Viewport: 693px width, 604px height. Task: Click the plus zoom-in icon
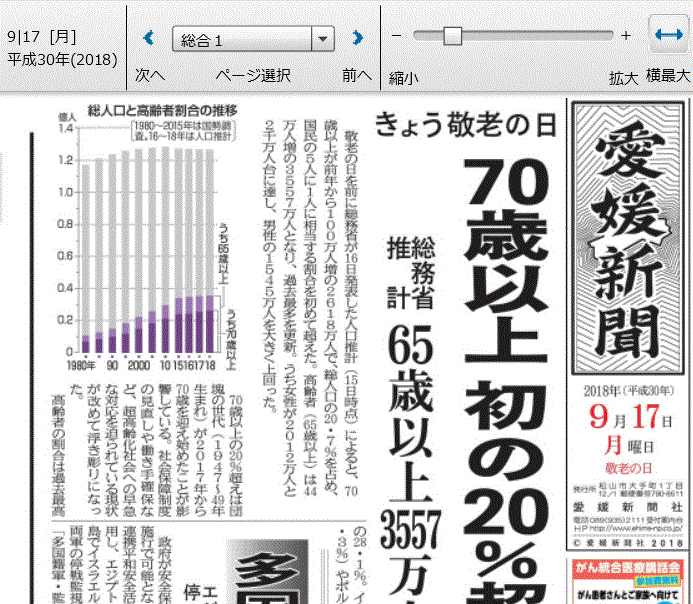tap(625, 36)
